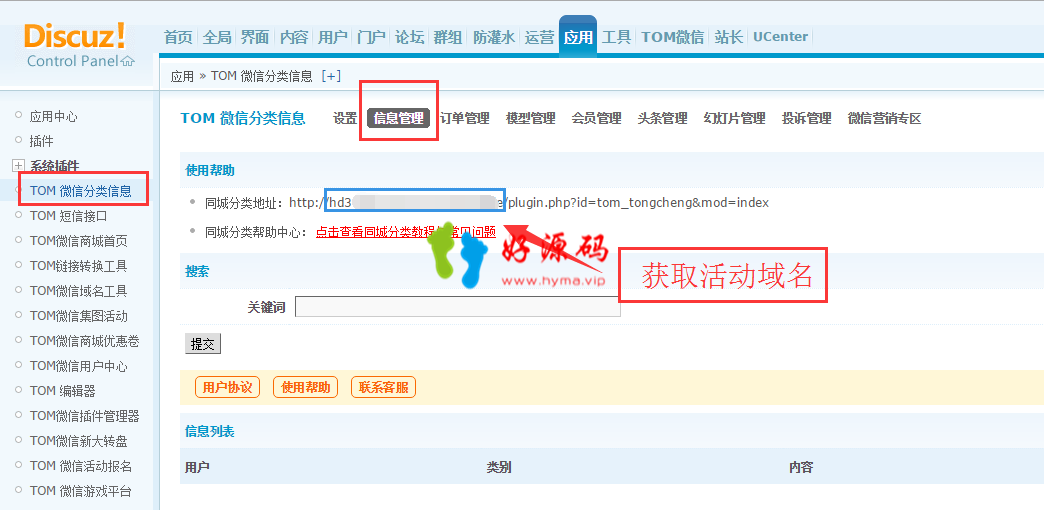
Task: Click the 同城分类地址 URL text
Action: [529, 202]
